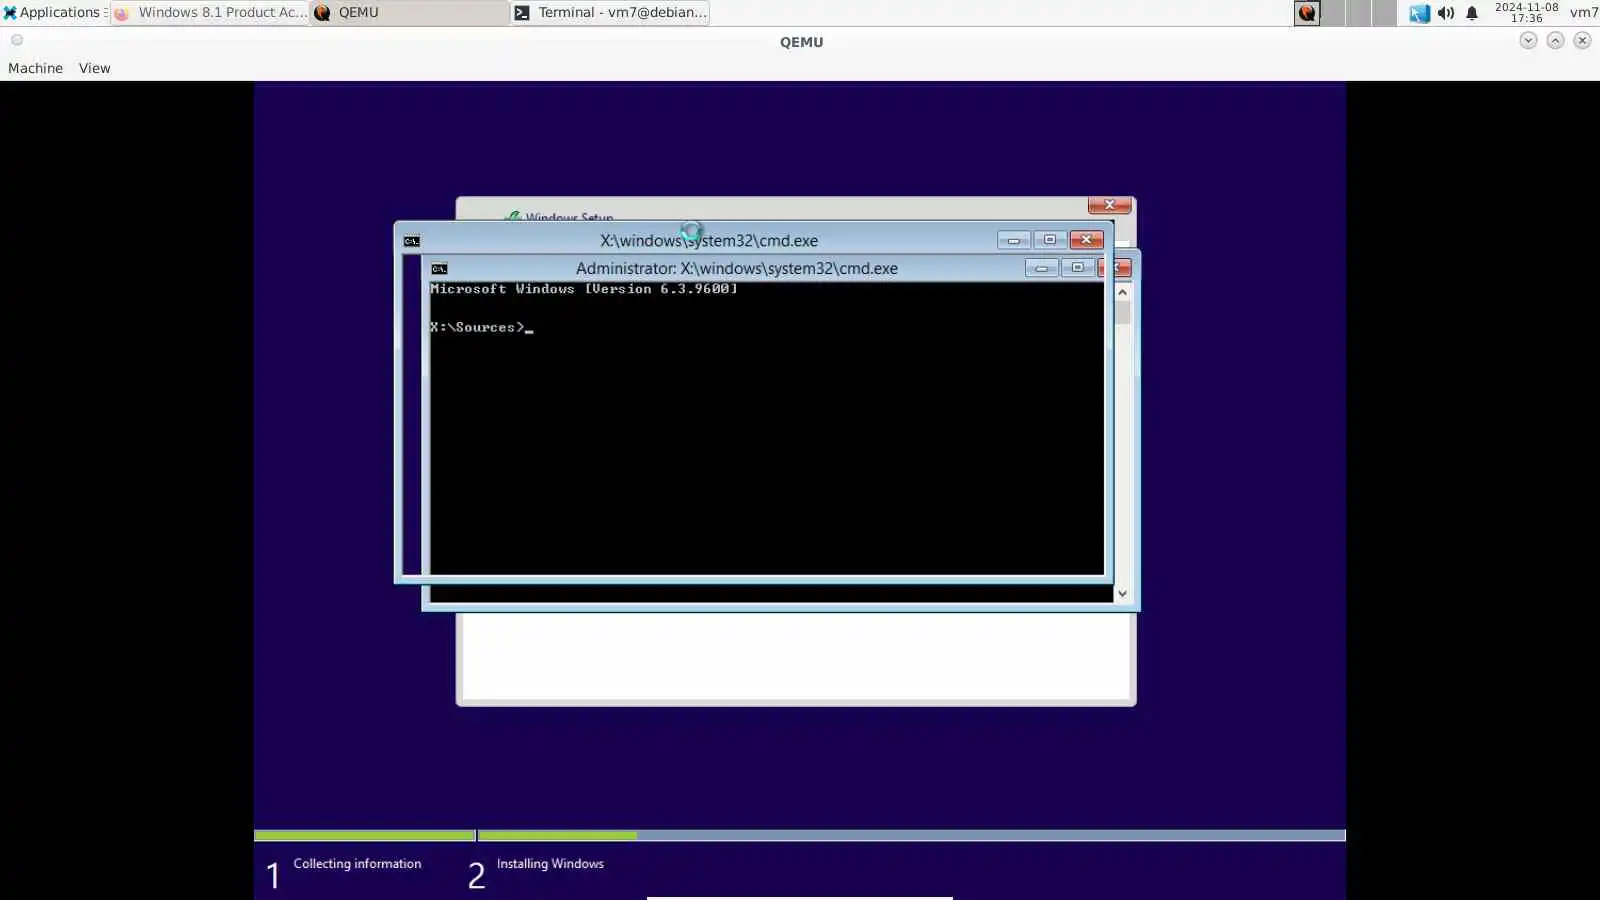Click the Installing Windows progress bar
The width and height of the screenshot is (1600, 900).
[x=912, y=835]
